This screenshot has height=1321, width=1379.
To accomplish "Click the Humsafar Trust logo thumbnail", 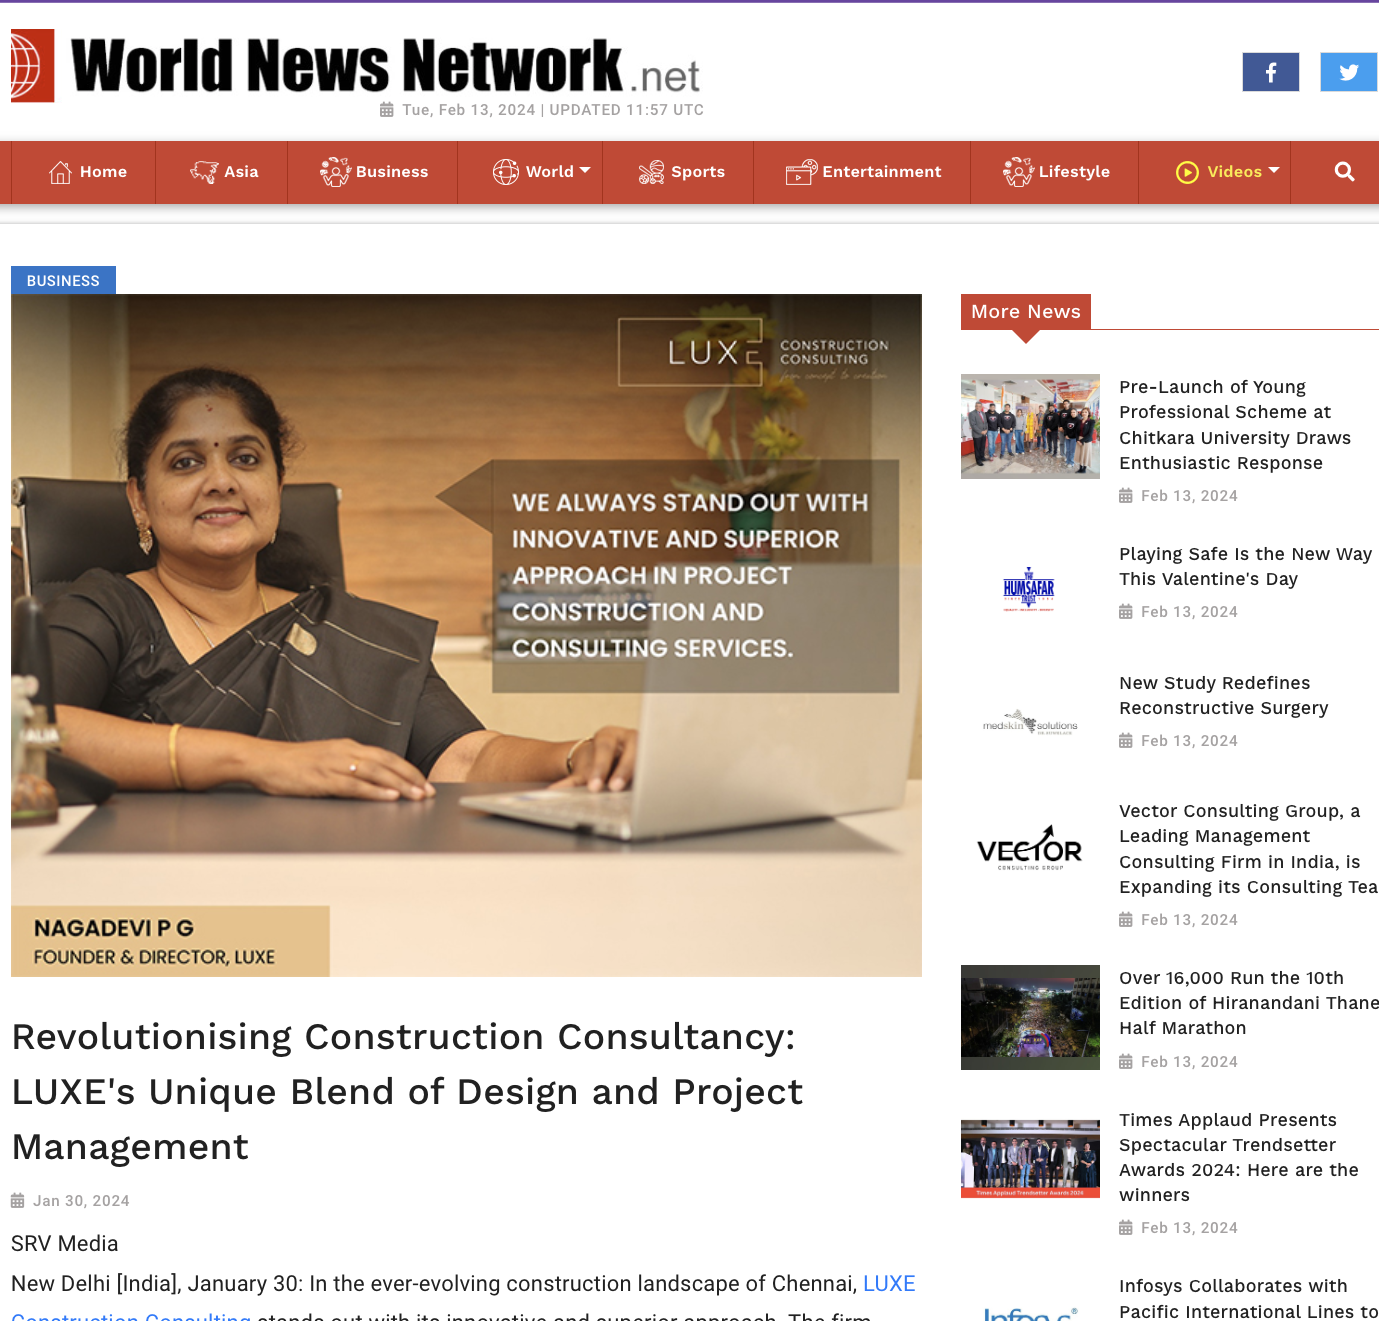I will click(1029, 590).
